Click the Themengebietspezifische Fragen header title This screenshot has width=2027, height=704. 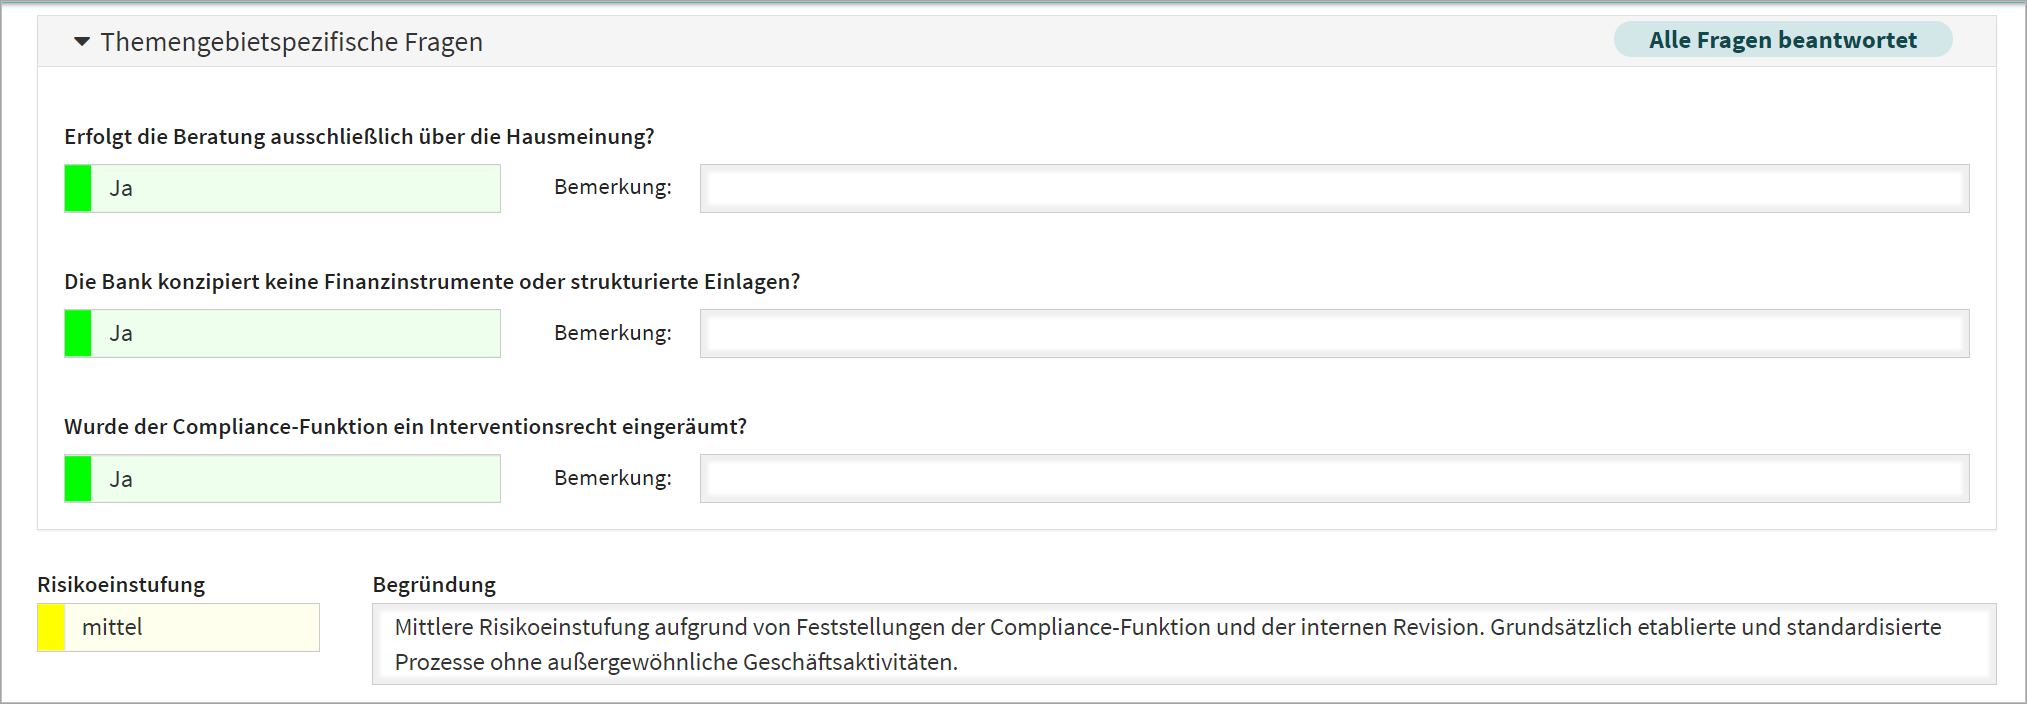point(291,42)
